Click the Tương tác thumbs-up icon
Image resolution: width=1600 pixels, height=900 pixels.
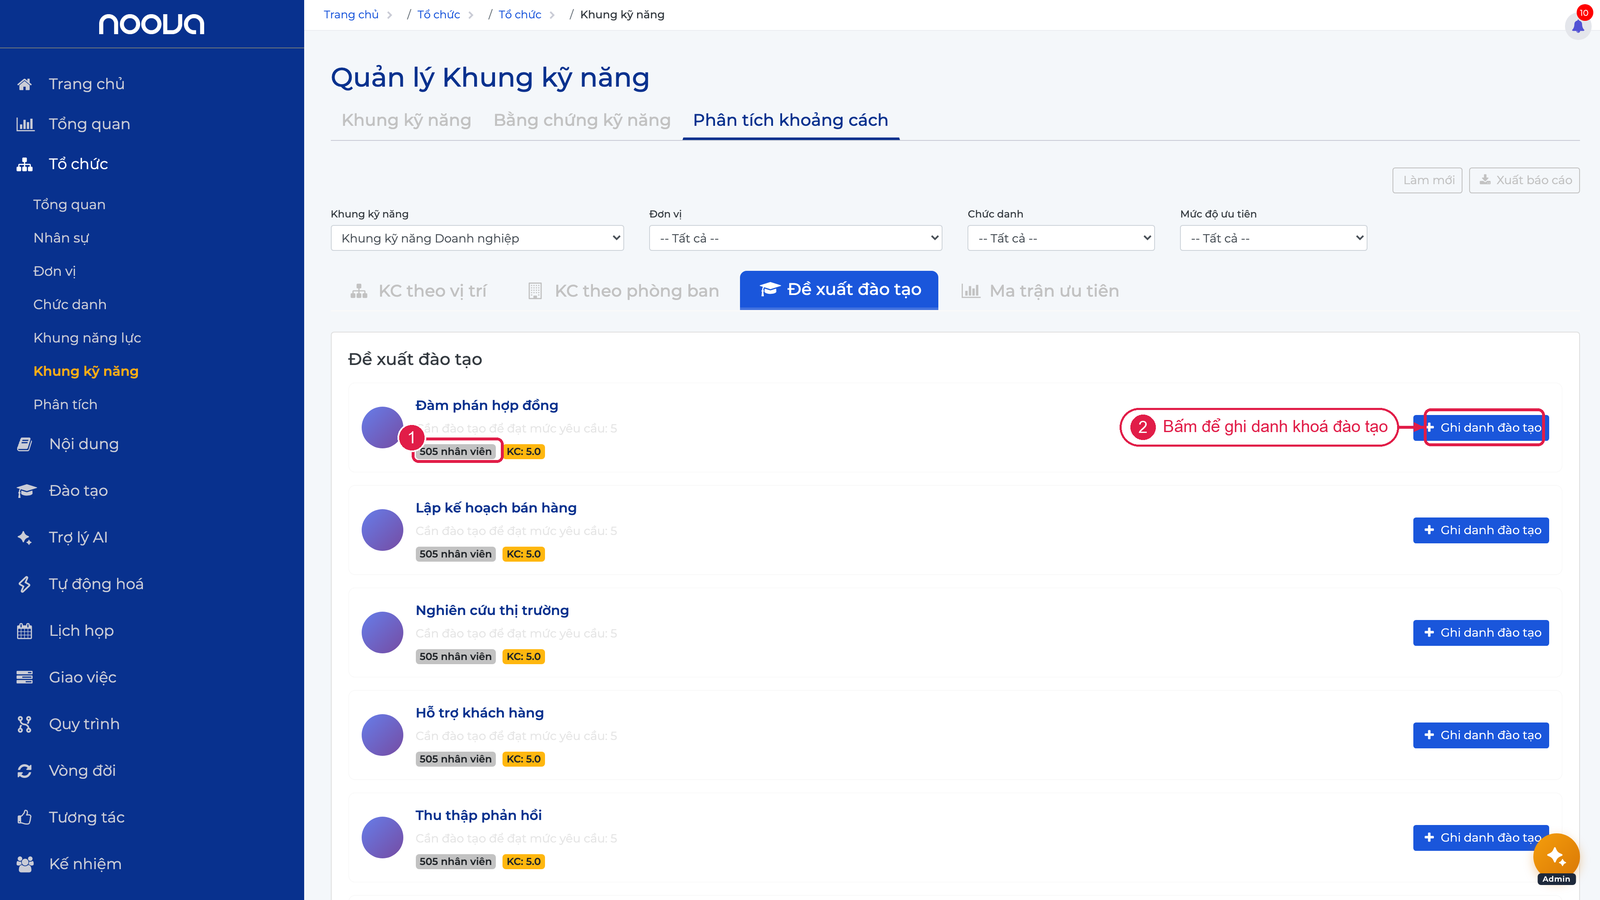(25, 817)
